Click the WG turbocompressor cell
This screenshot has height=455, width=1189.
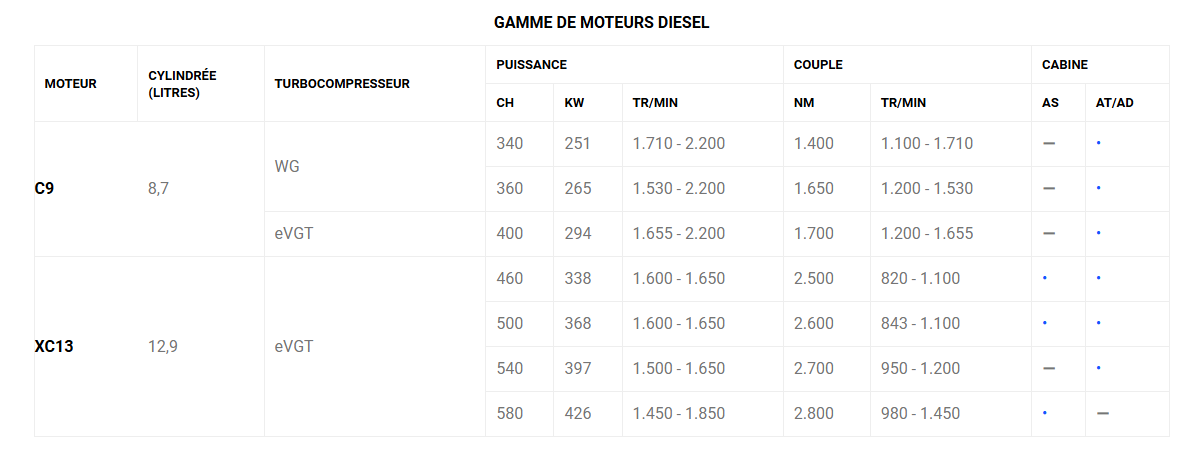pyautogui.click(x=287, y=166)
